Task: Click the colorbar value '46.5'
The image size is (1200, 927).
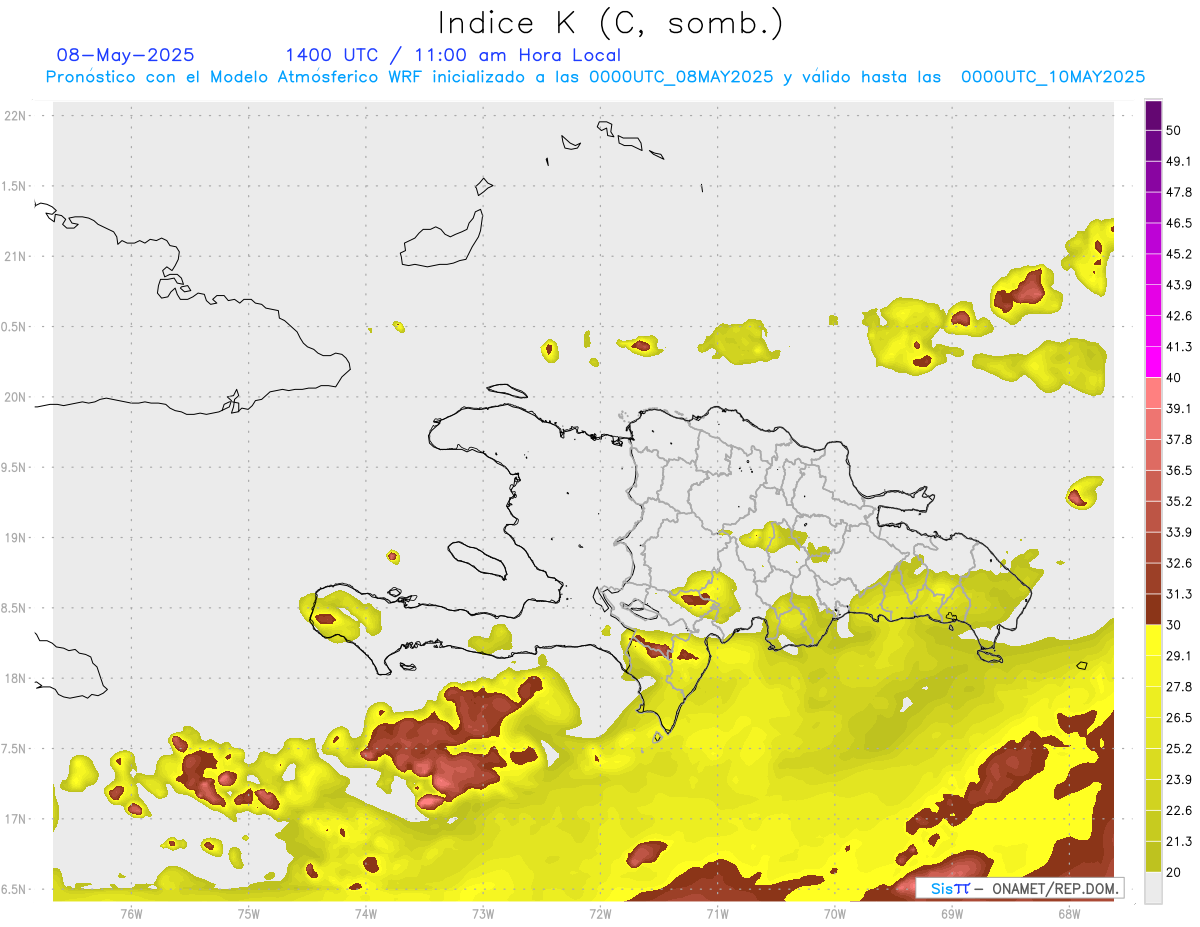Action: tap(1179, 224)
